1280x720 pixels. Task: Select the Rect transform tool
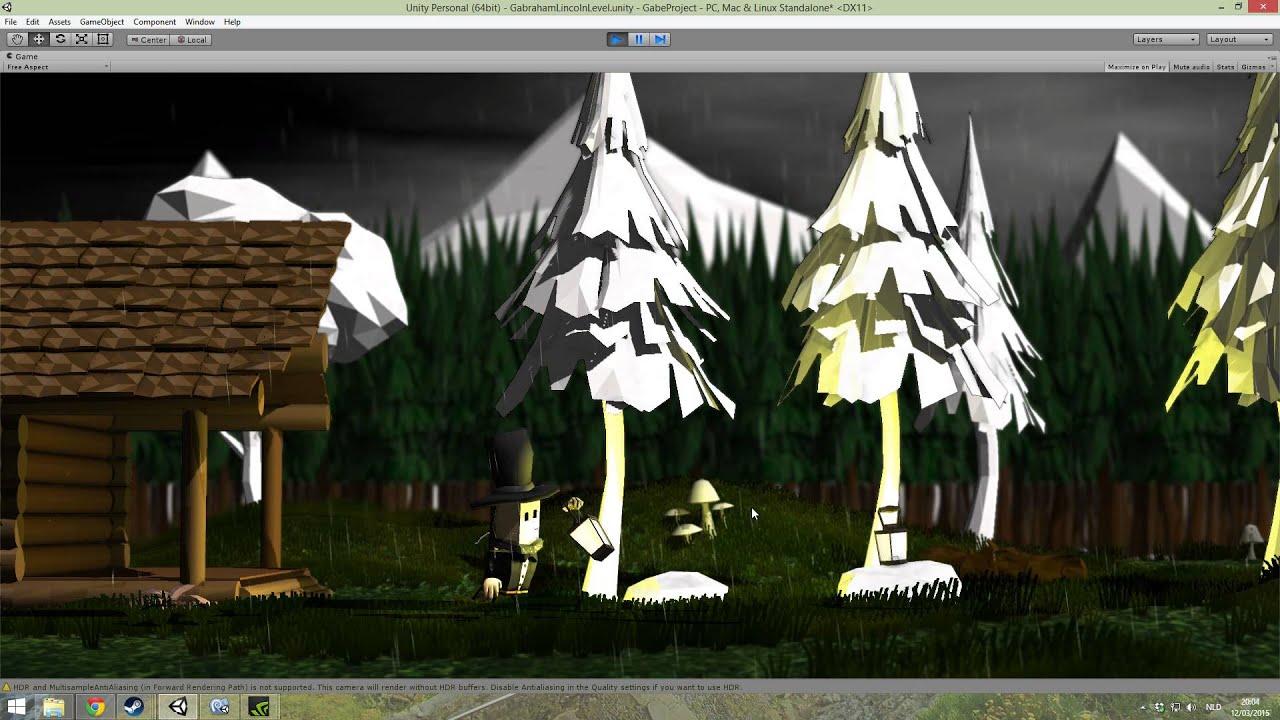(x=102, y=39)
